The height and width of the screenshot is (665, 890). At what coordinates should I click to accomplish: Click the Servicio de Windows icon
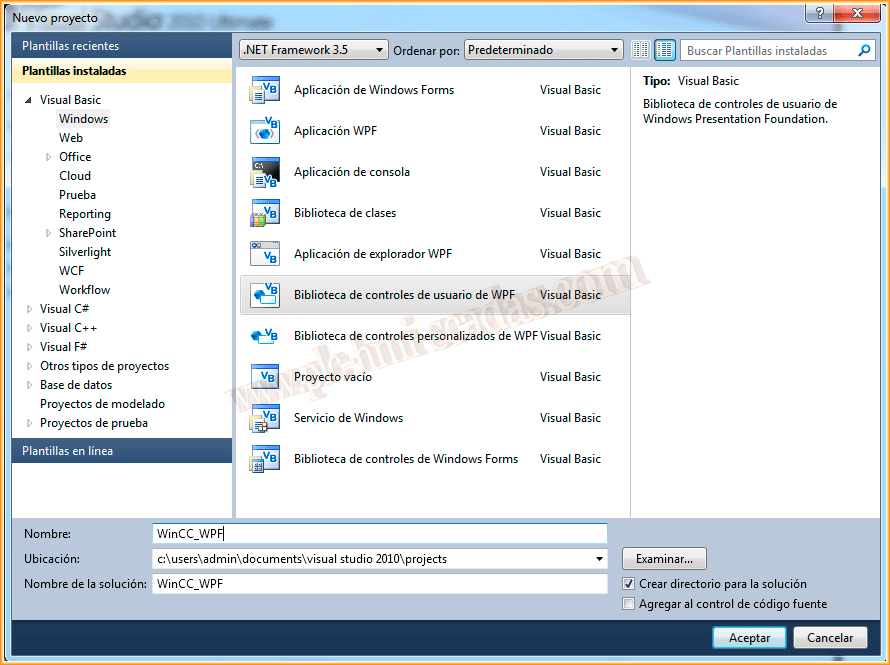[264, 418]
